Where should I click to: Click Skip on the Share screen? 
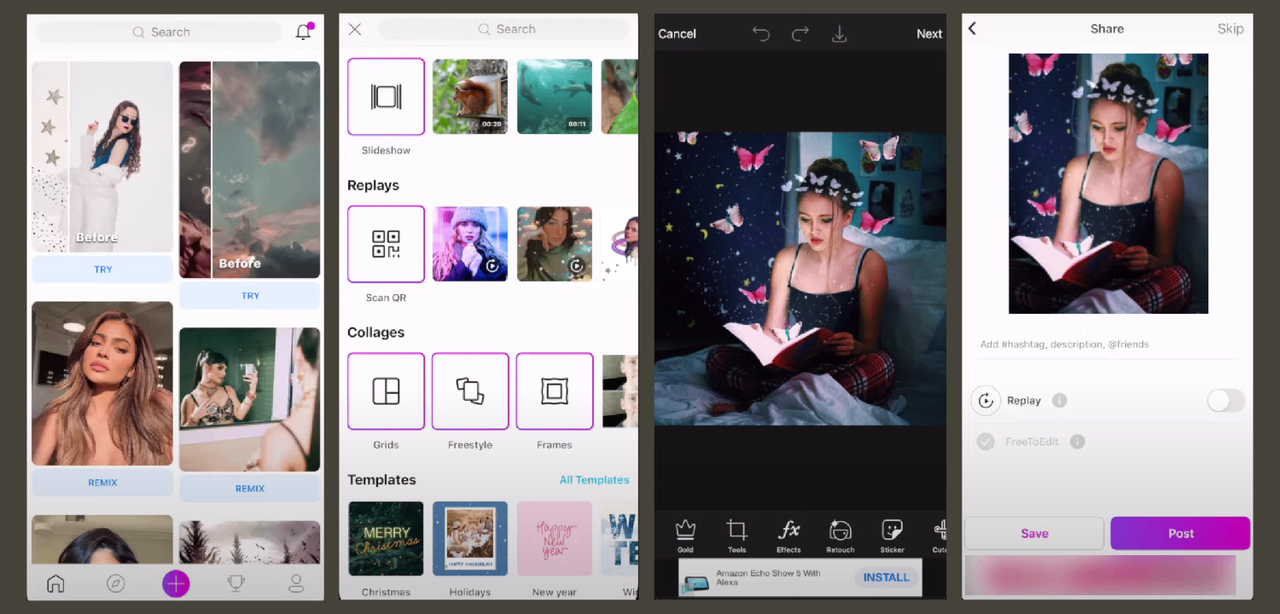click(1230, 29)
